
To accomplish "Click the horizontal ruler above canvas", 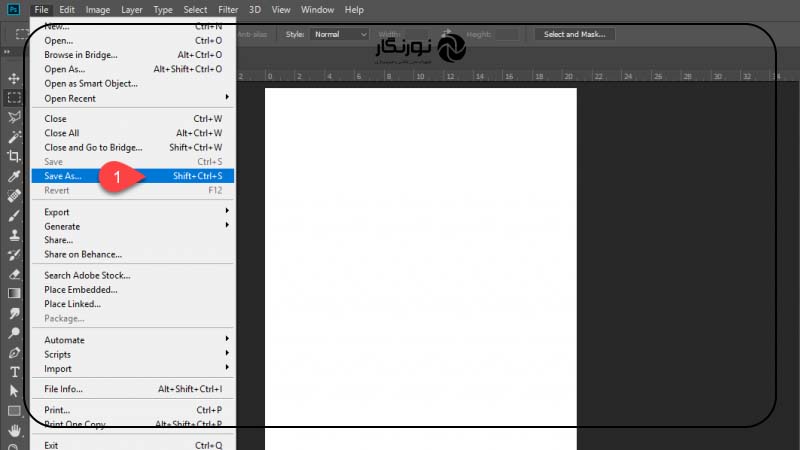I will [x=517, y=76].
